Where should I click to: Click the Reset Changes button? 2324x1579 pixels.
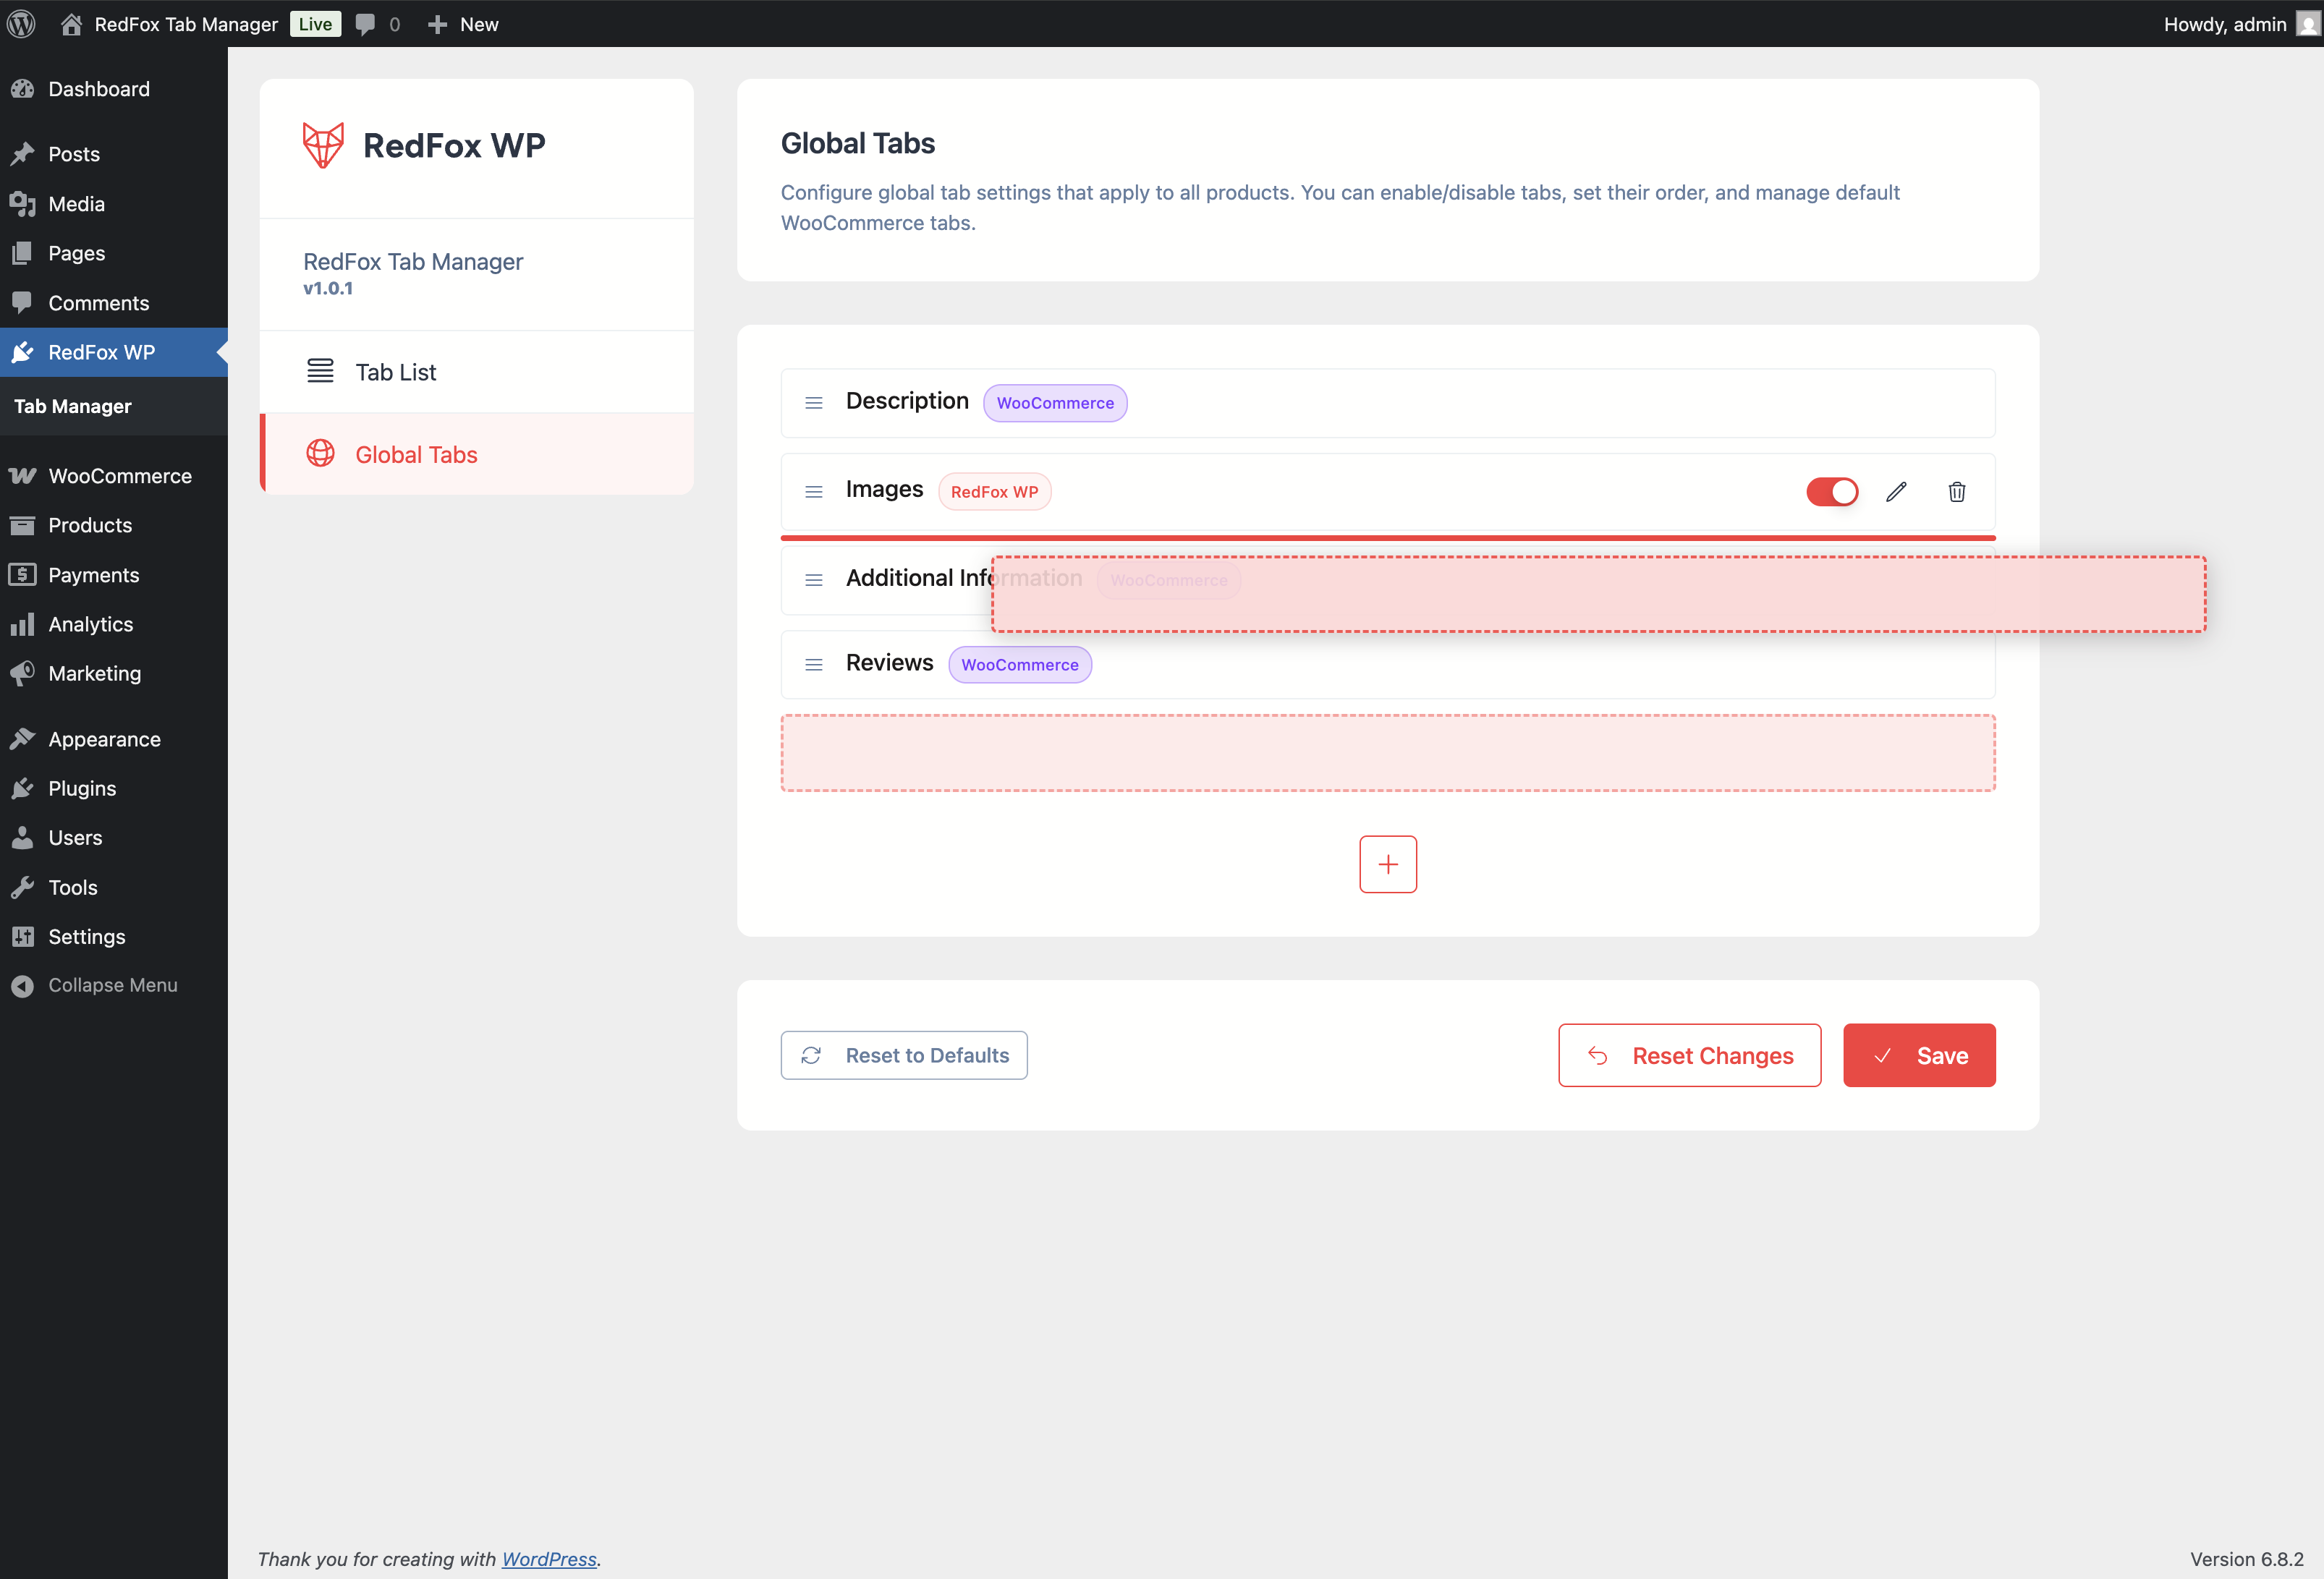(1690, 1055)
